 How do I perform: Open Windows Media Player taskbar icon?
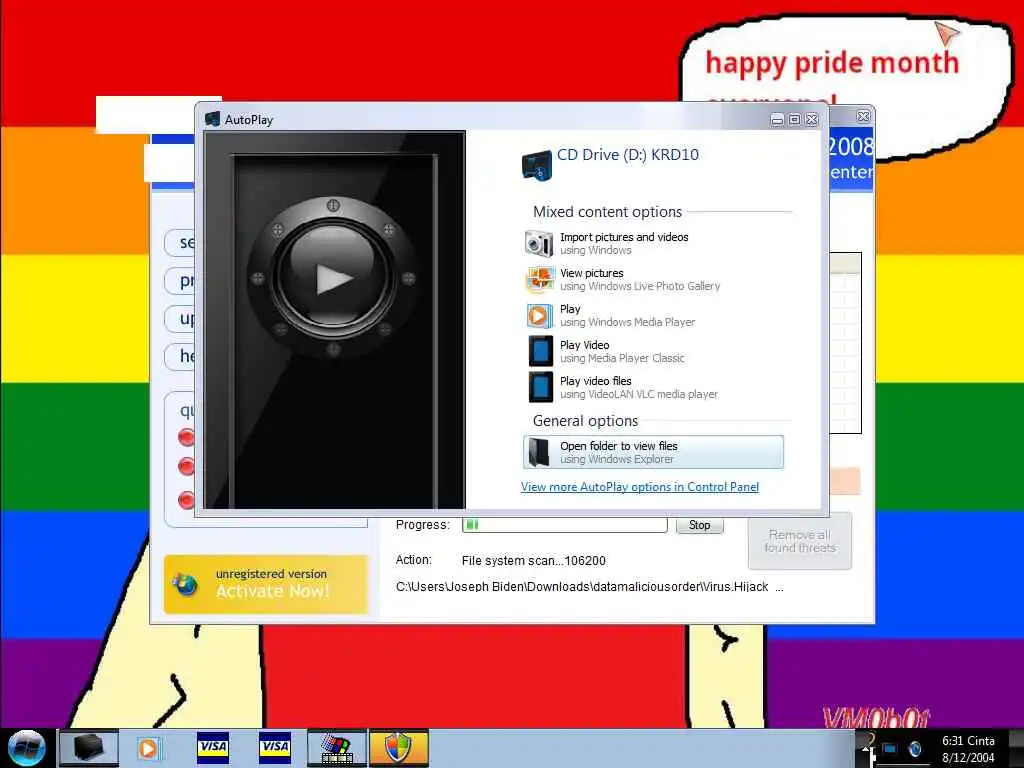click(148, 748)
